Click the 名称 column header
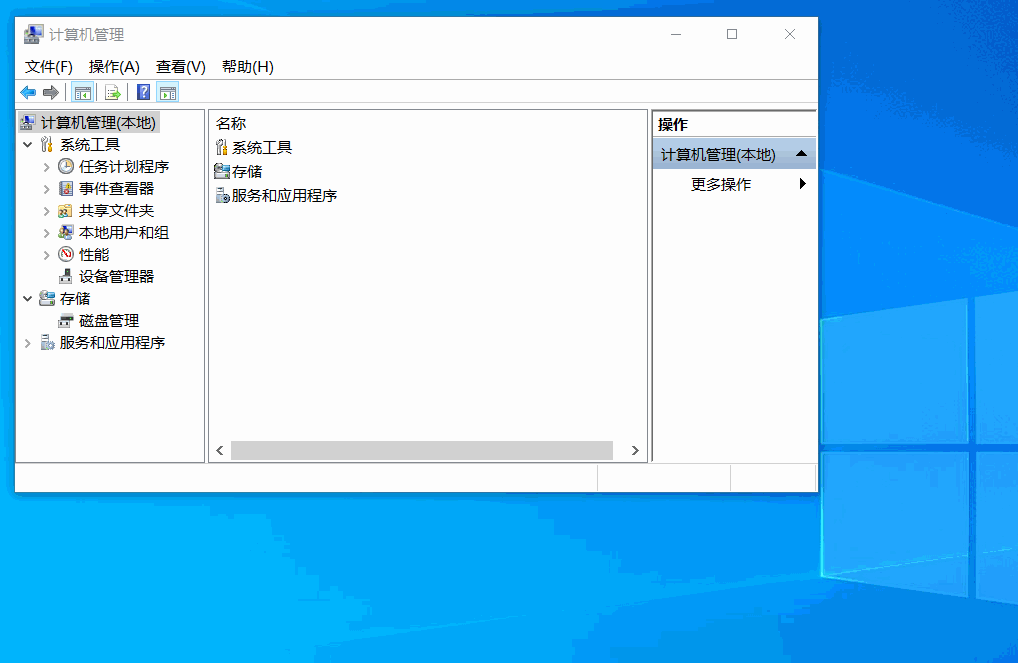The width and height of the screenshot is (1018, 663). pyautogui.click(x=230, y=123)
